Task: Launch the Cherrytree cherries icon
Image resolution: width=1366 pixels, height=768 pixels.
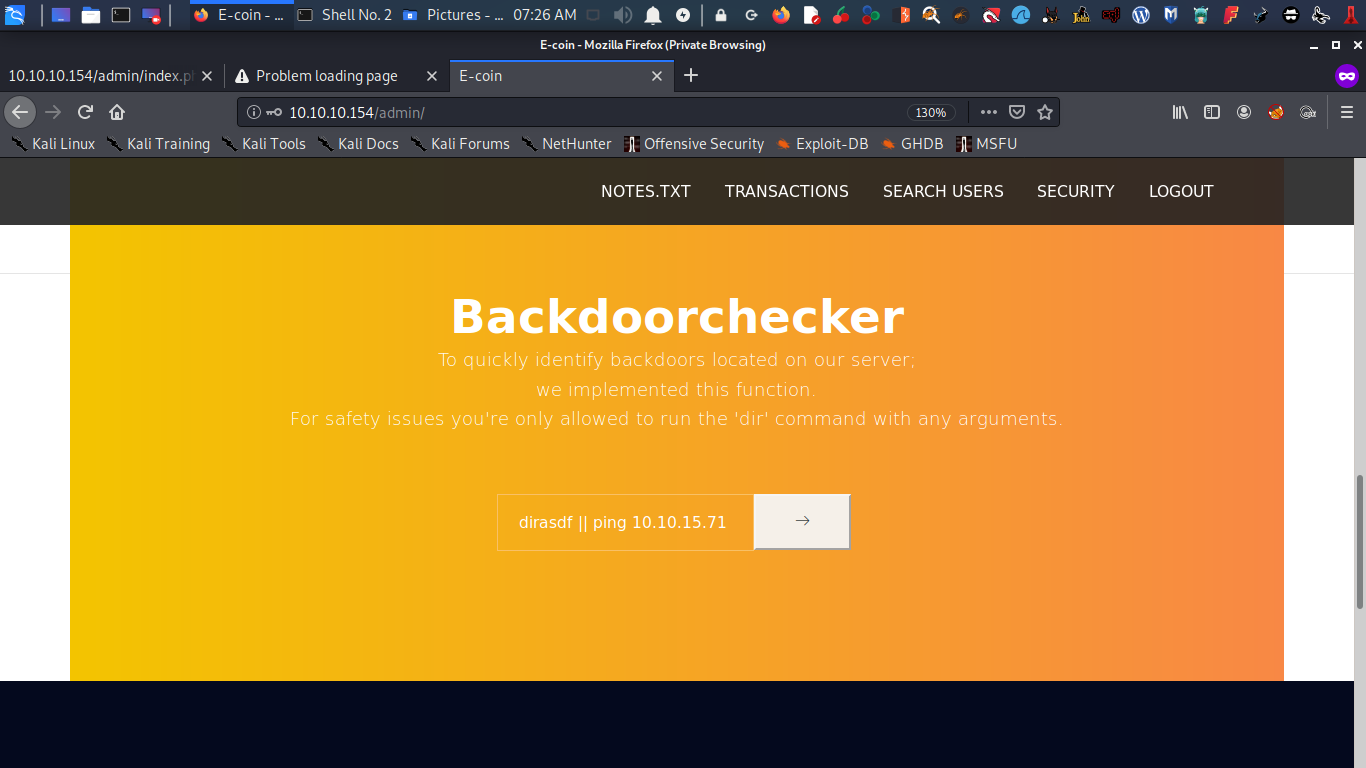Action: point(841,15)
